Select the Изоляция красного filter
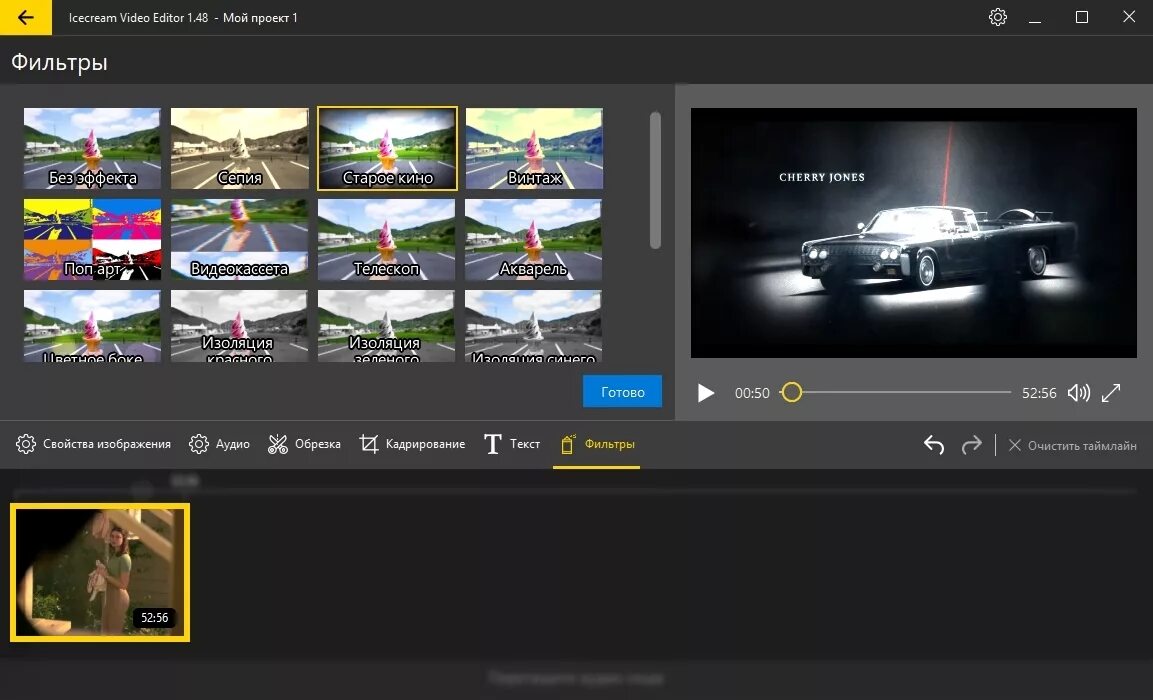This screenshot has width=1153, height=700. (x=240, y=326)
